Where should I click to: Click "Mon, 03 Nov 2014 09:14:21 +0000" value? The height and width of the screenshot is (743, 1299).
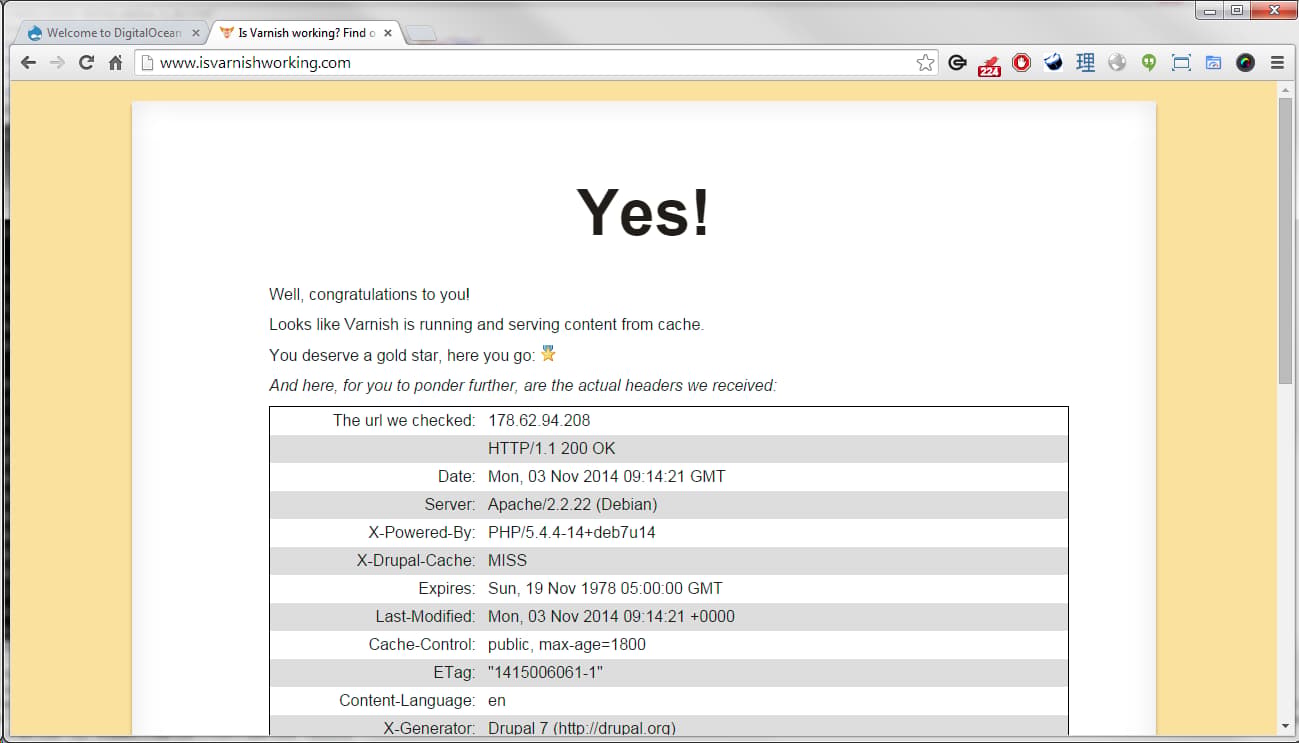tap(611, 617)
